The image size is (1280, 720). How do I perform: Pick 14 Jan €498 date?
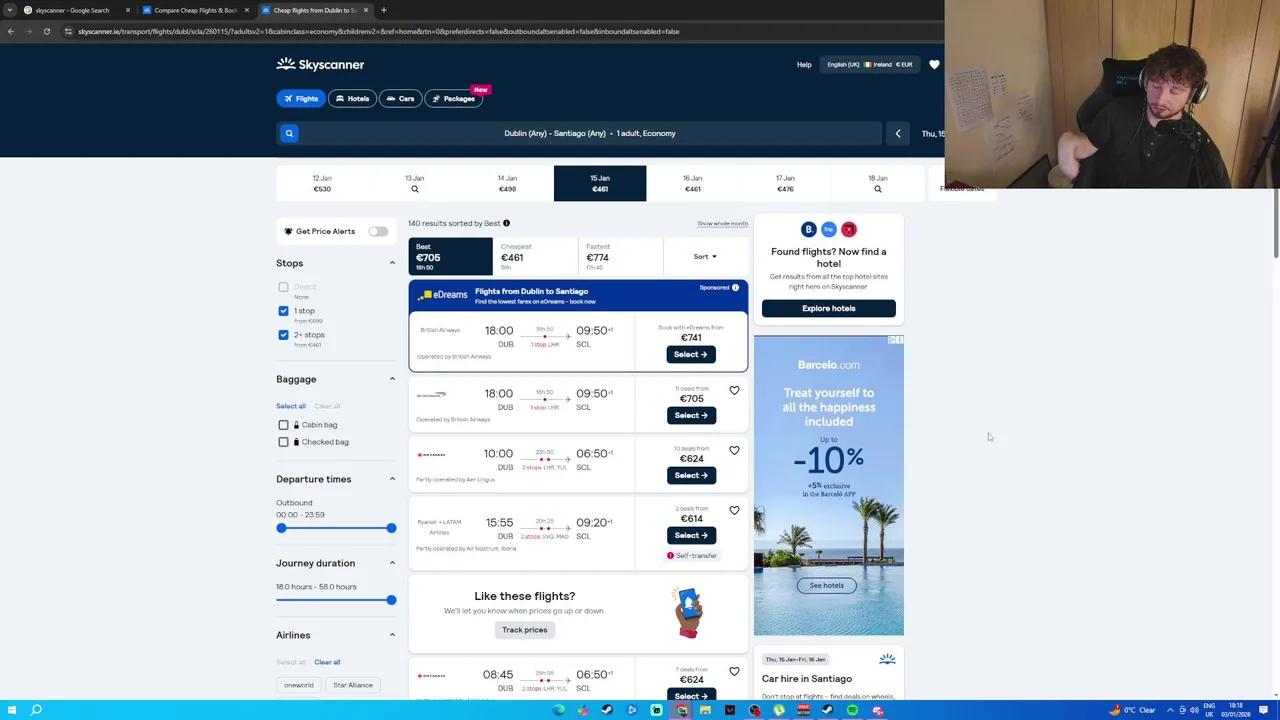(x=507, y=183)
